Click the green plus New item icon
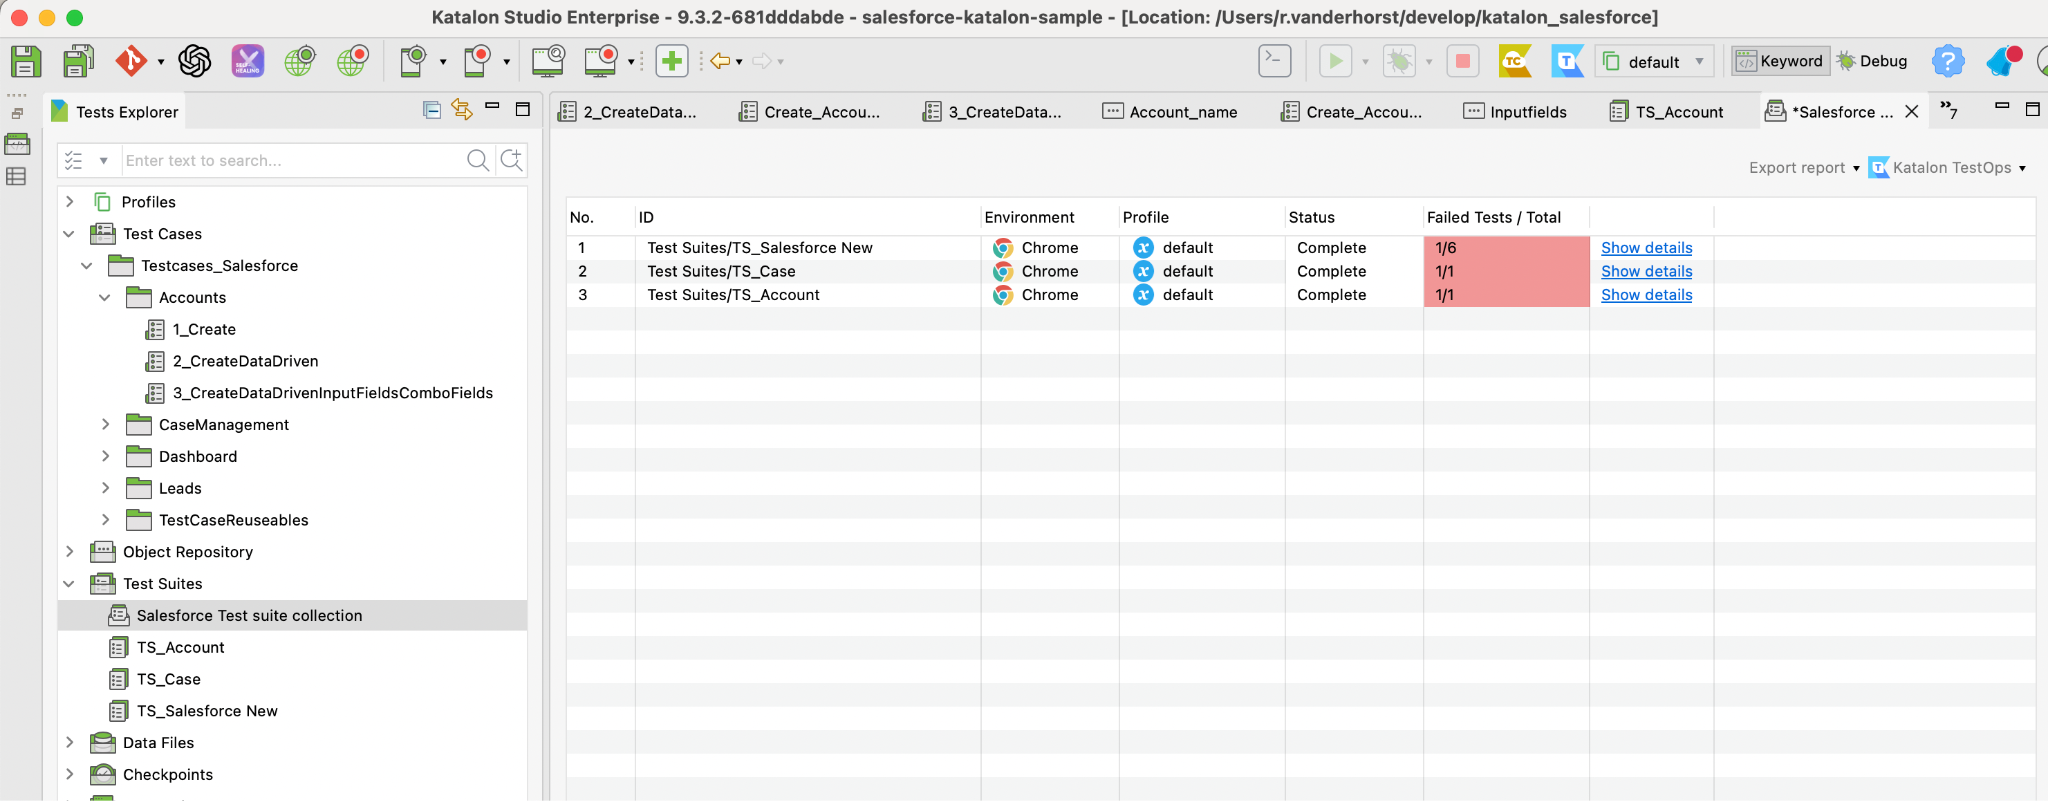The height and width of the screenshot is (801, 2048). point(672,61)
